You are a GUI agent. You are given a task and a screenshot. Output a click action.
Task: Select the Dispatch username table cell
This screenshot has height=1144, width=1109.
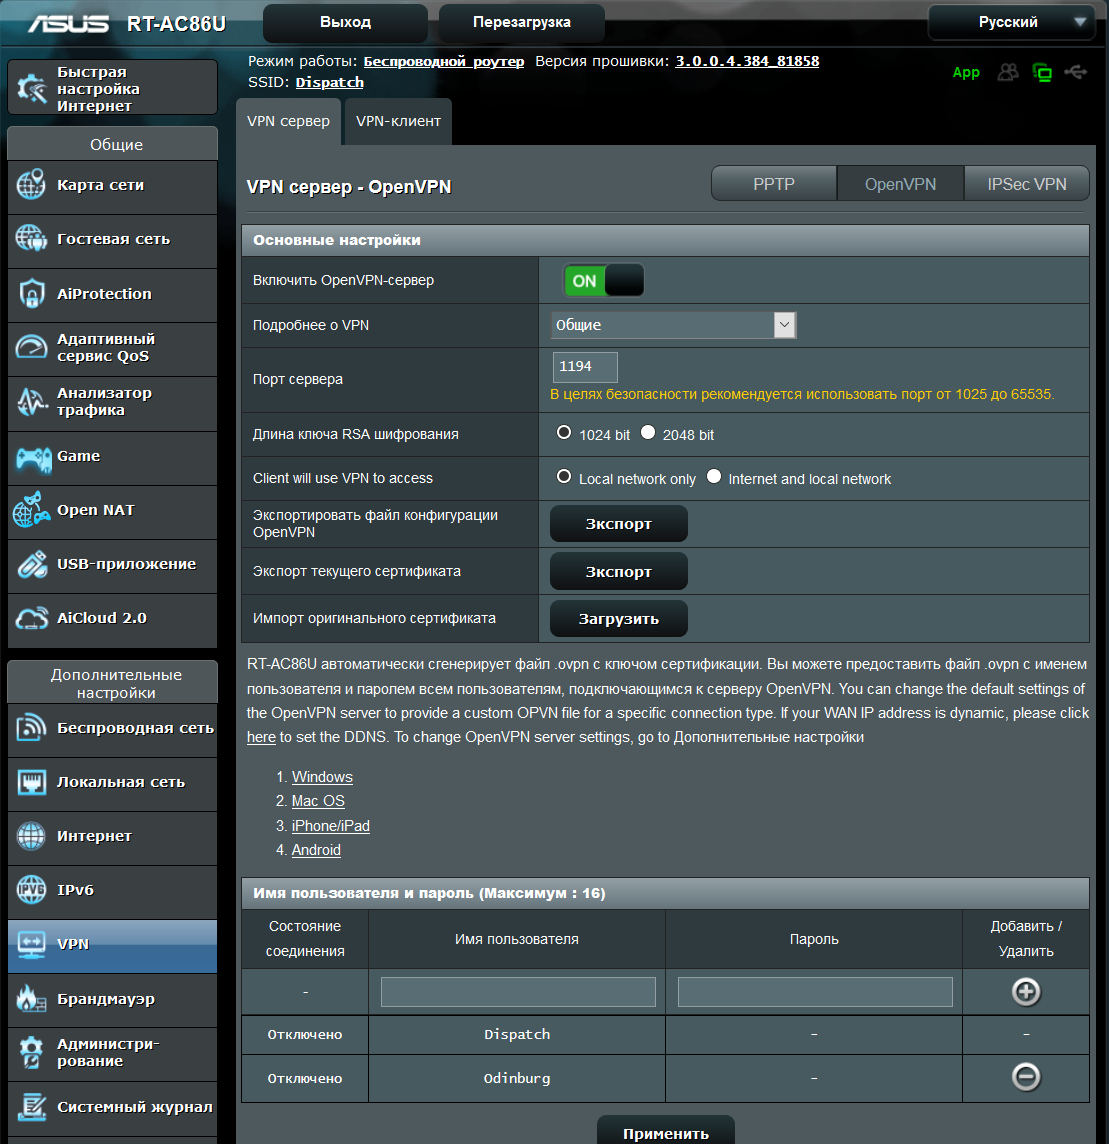tap(517, 1035)
